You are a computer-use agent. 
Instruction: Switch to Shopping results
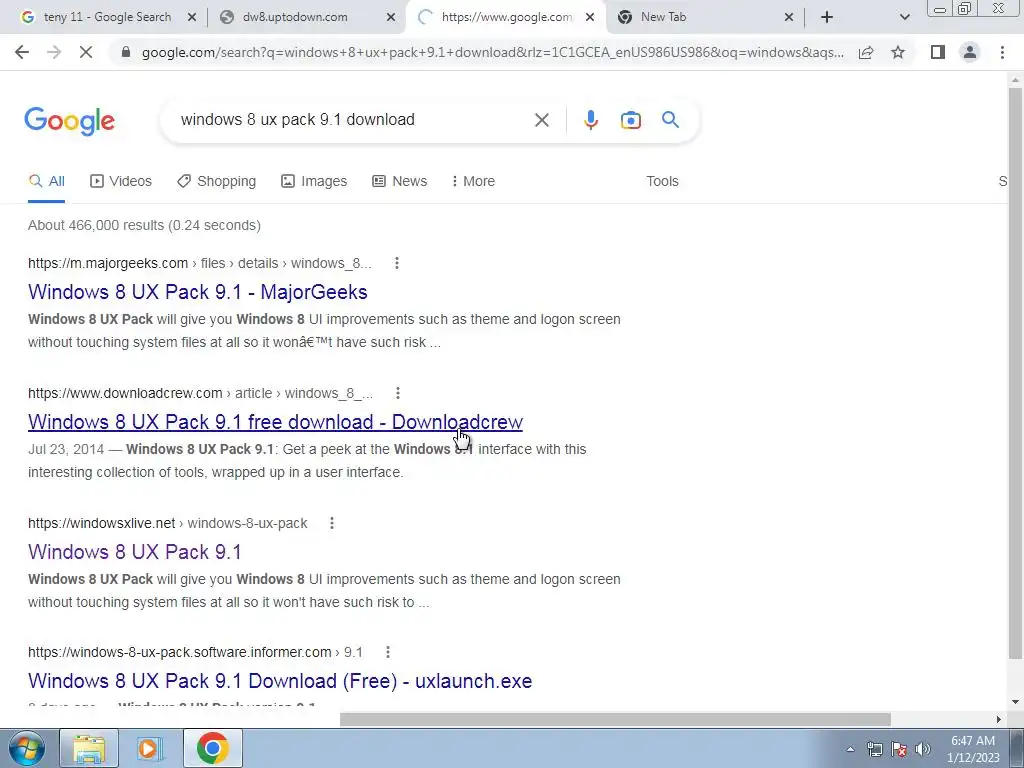[216, 182]
